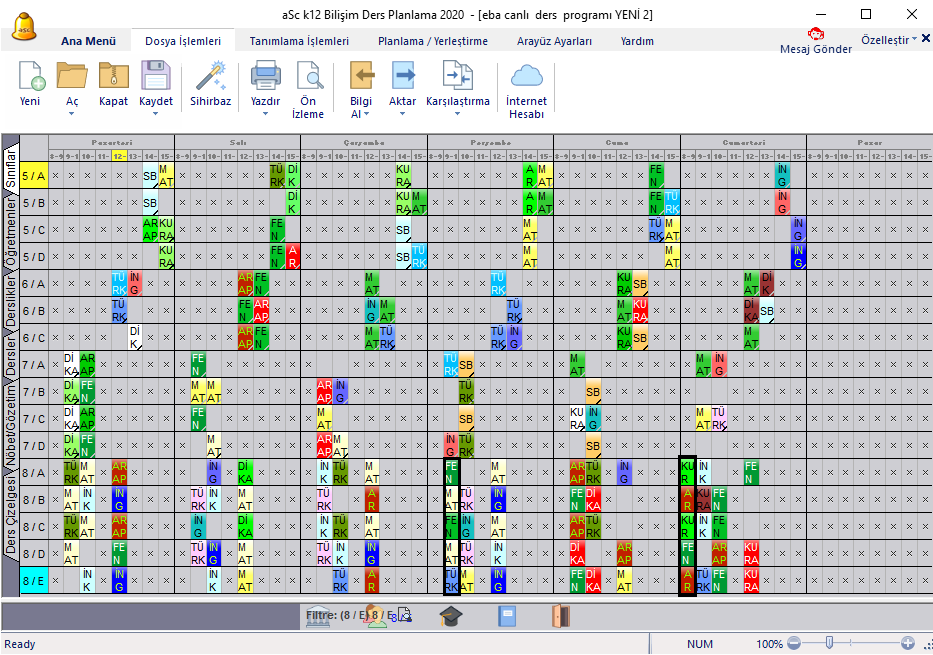This screenshot has width=933, height=655.
Task: Expand the Kaydet dropdown arrow
Action: pyautogui.click(x=156, y=114)
